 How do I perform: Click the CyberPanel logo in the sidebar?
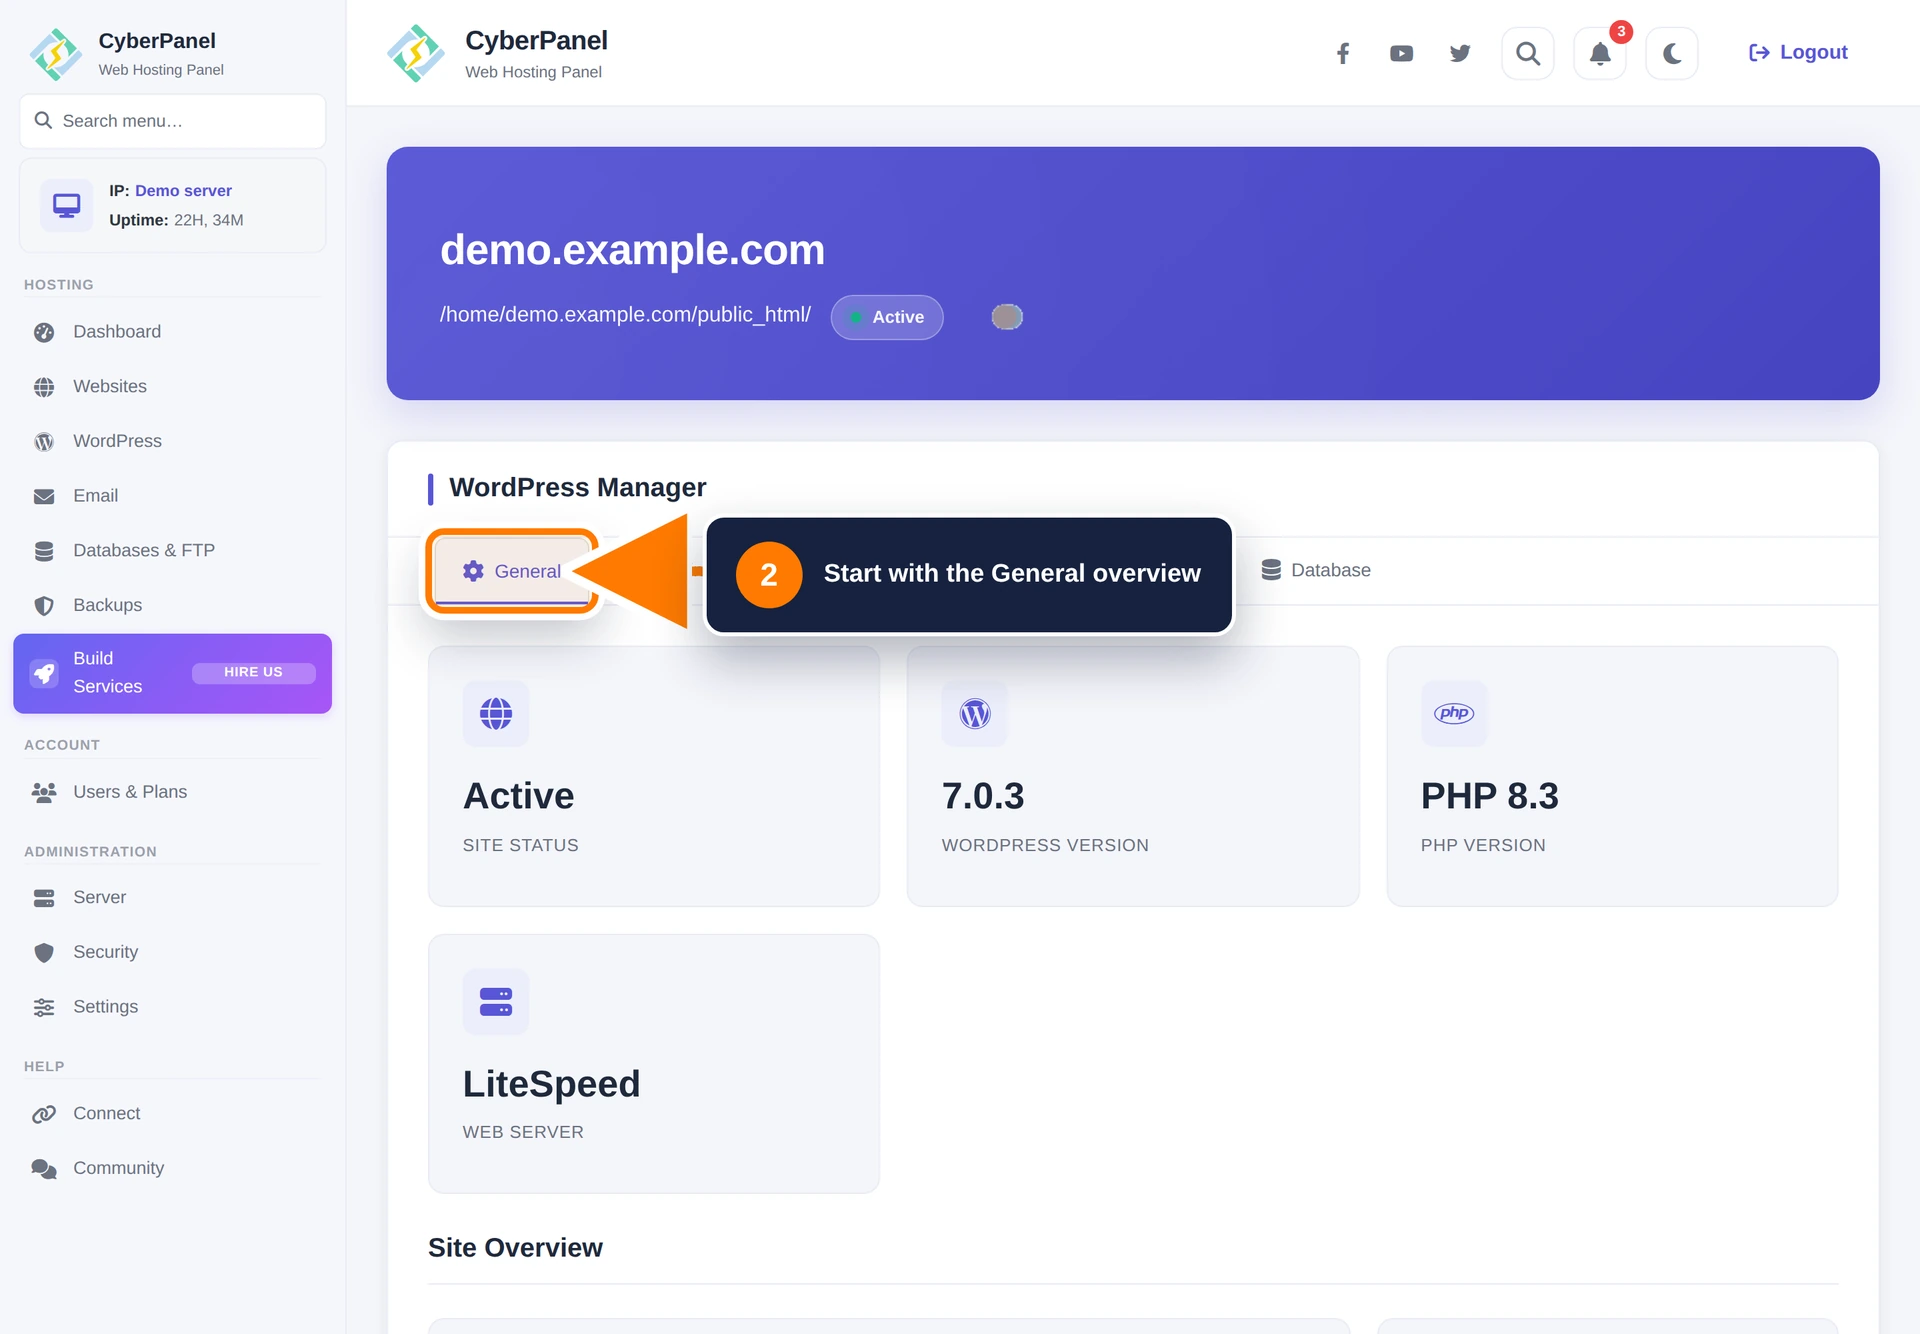click(x=56, y=54)
